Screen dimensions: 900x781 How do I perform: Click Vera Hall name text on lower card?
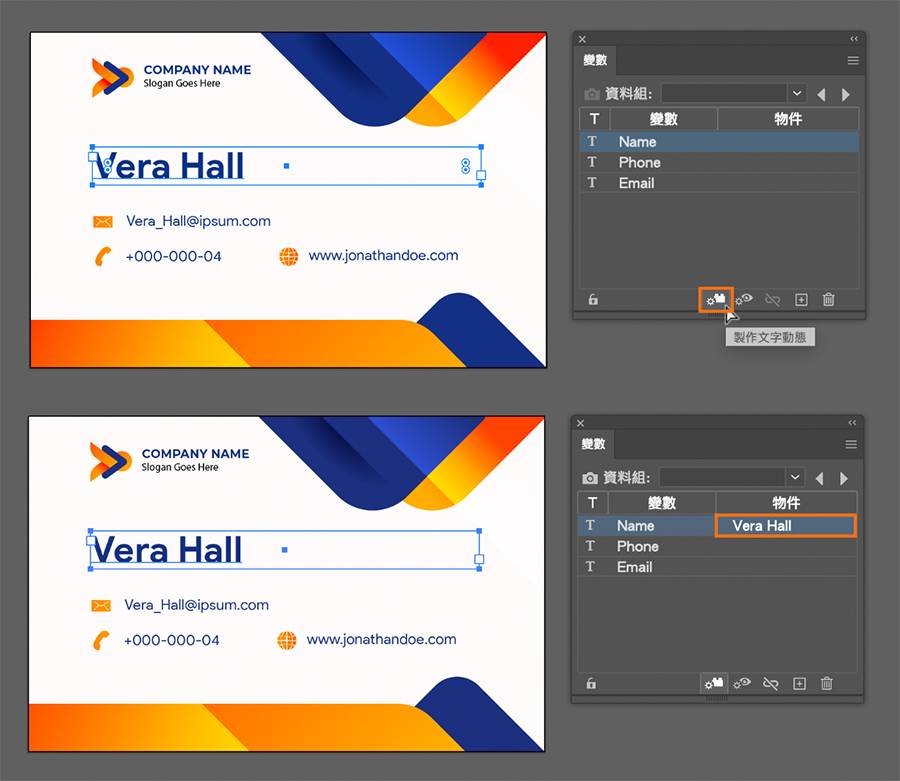click(168, 550)
